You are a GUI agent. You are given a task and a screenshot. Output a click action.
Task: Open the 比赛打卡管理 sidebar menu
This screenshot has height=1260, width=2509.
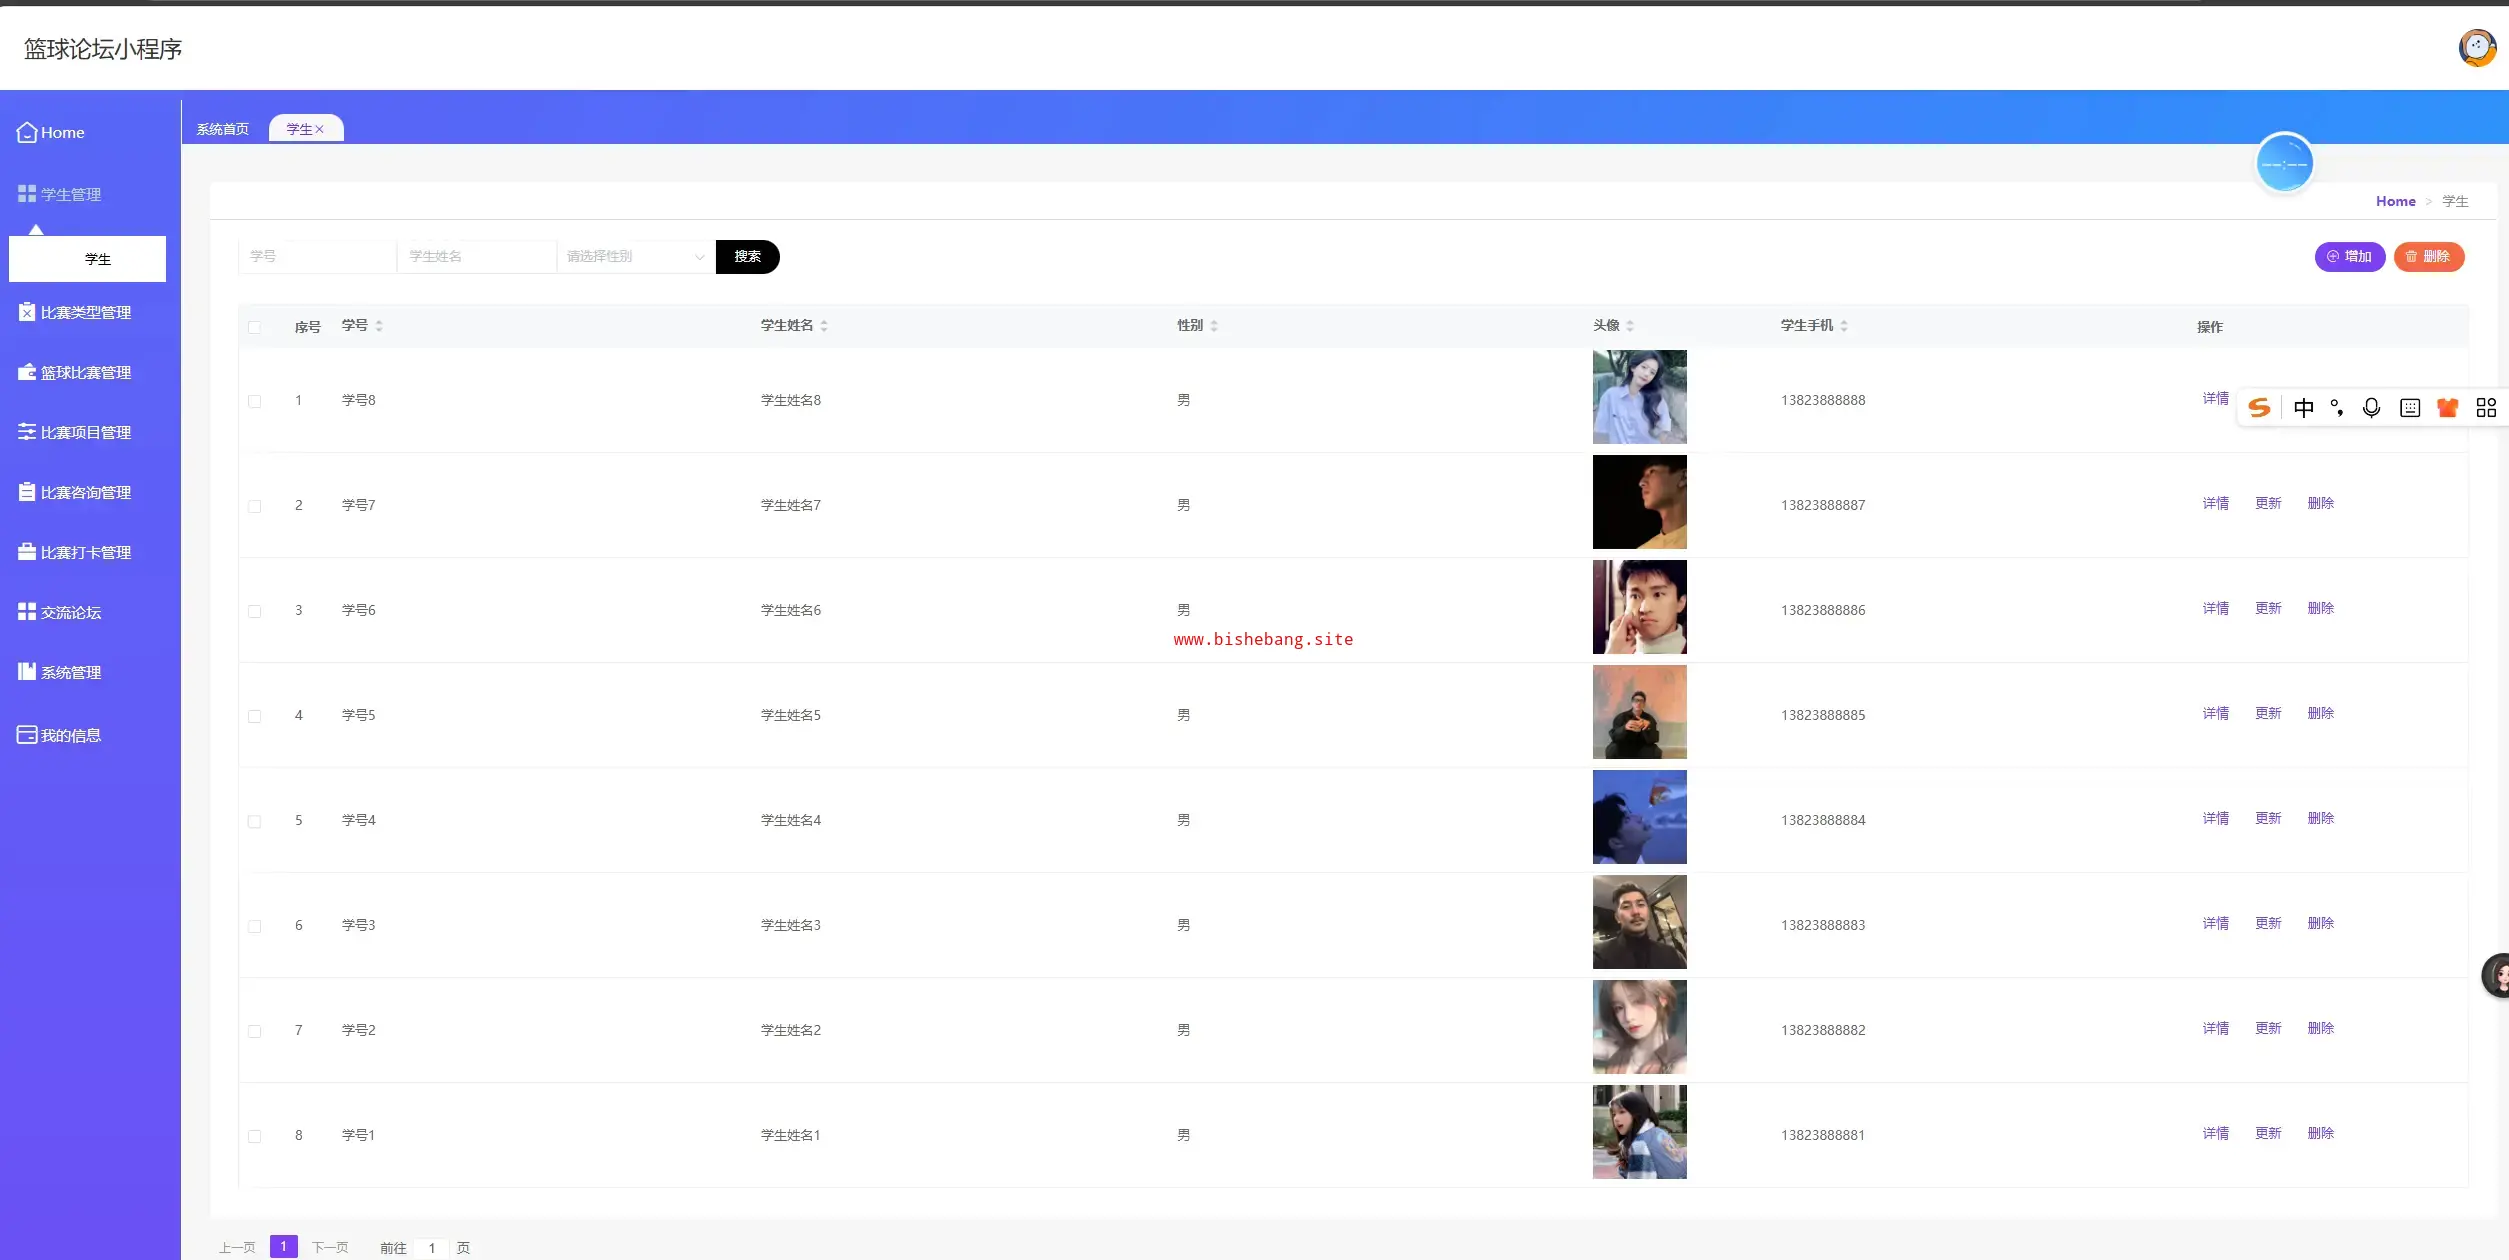click(x=85, y=553)
